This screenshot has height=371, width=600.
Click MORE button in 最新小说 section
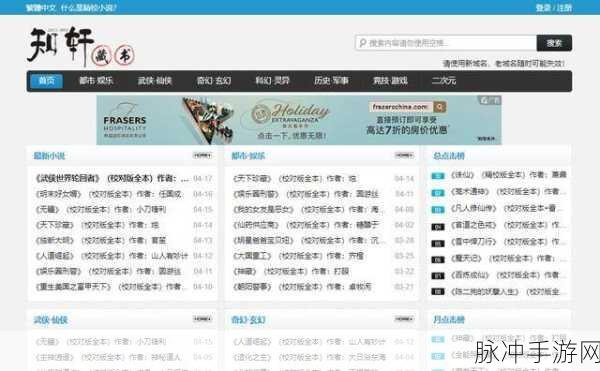click(x=202, y=155)
